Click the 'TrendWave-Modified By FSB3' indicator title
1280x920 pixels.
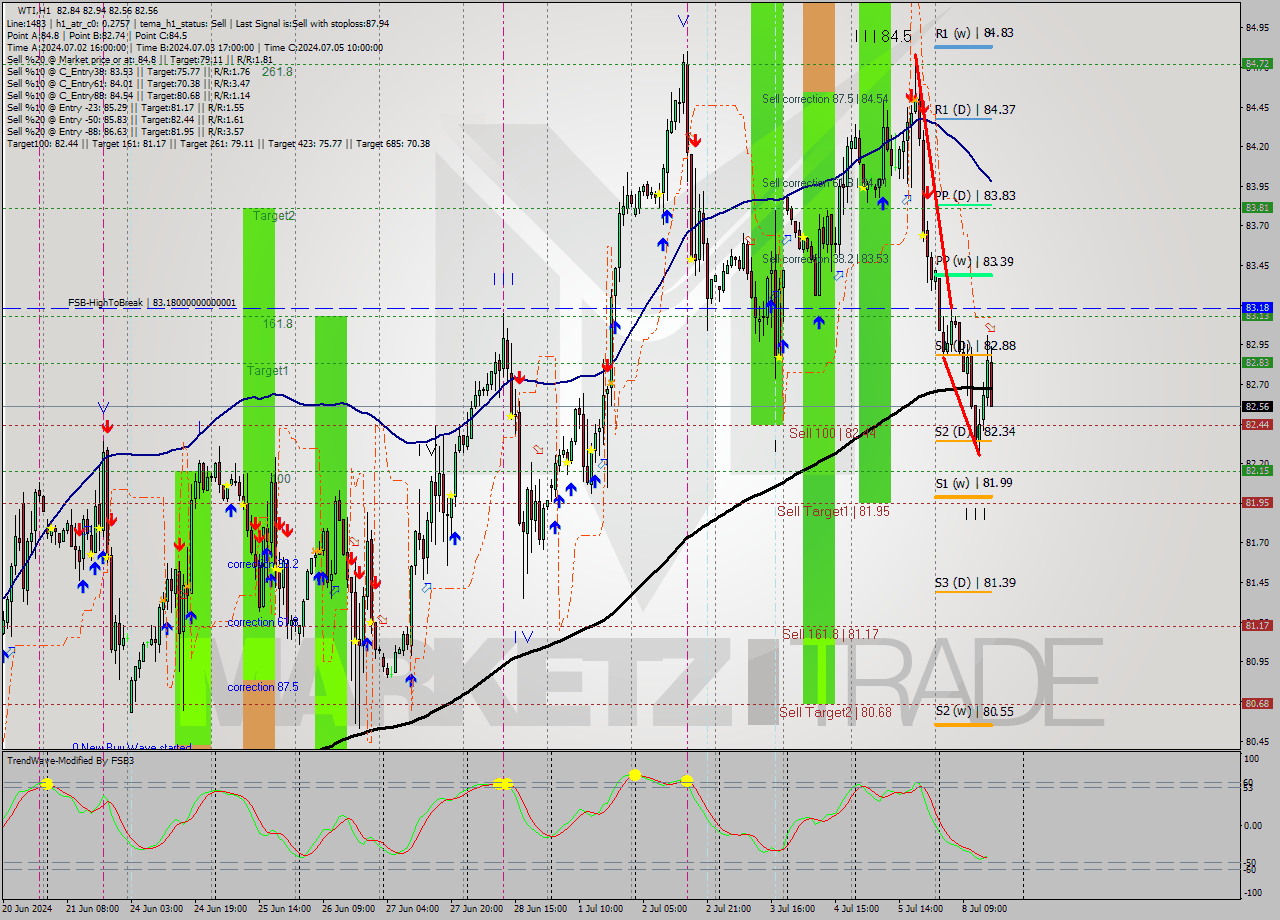click(71, 761)
